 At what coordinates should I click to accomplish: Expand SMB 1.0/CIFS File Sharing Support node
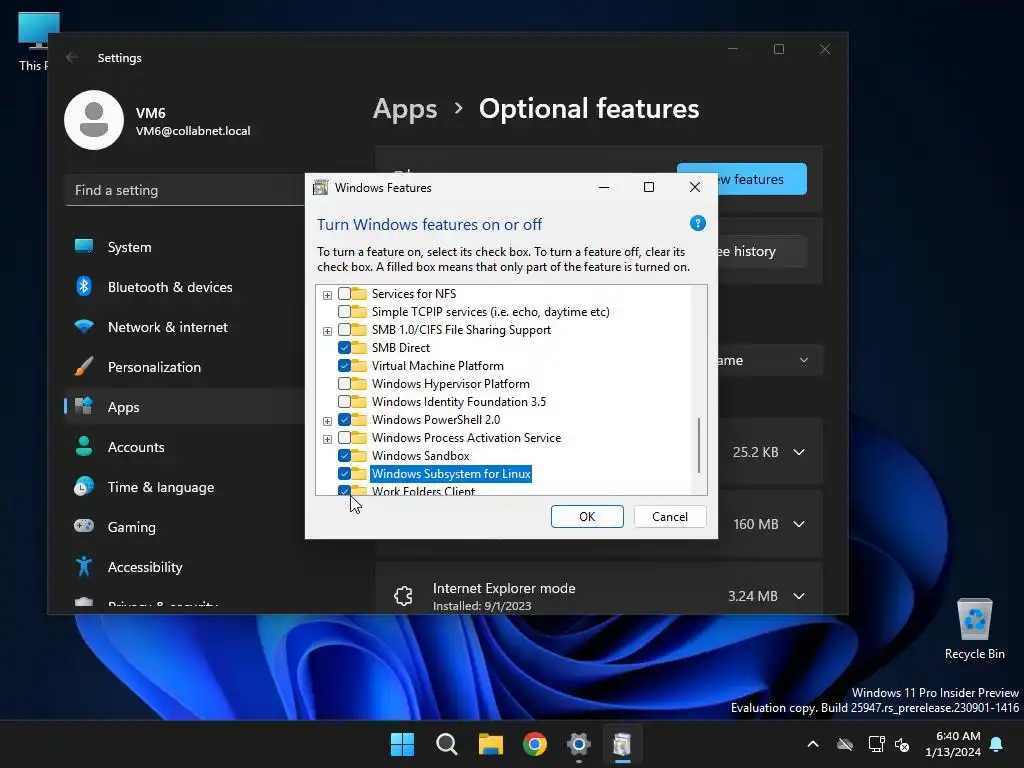(327, 331)
